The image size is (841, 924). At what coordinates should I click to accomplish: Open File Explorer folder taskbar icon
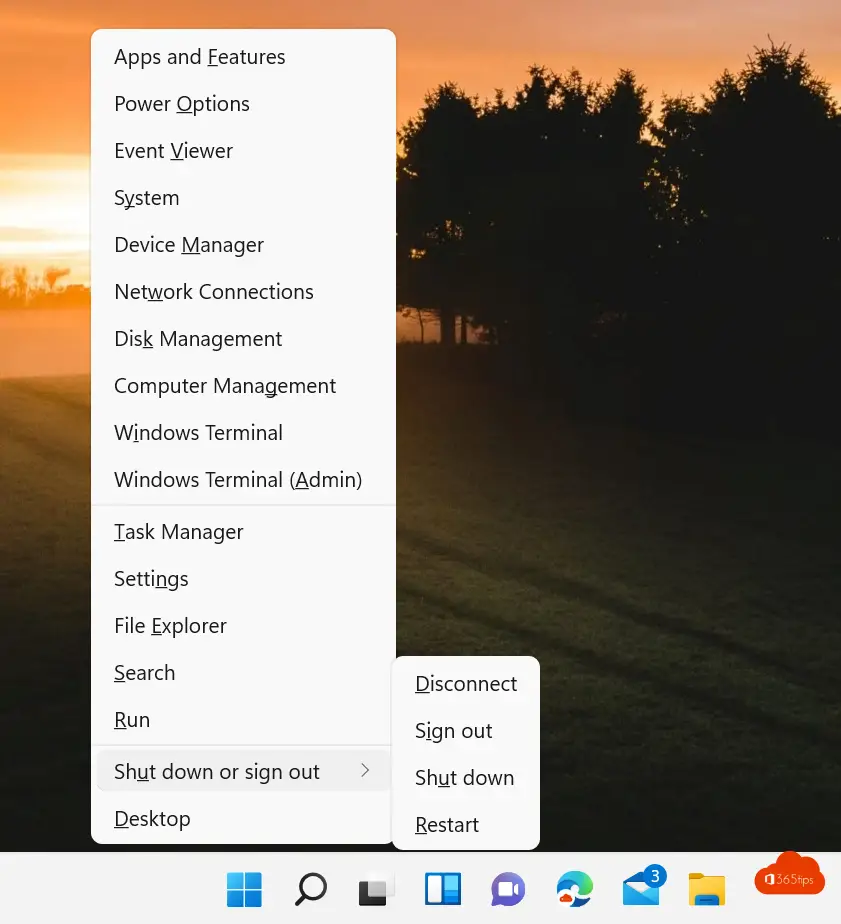pos(707,889)
